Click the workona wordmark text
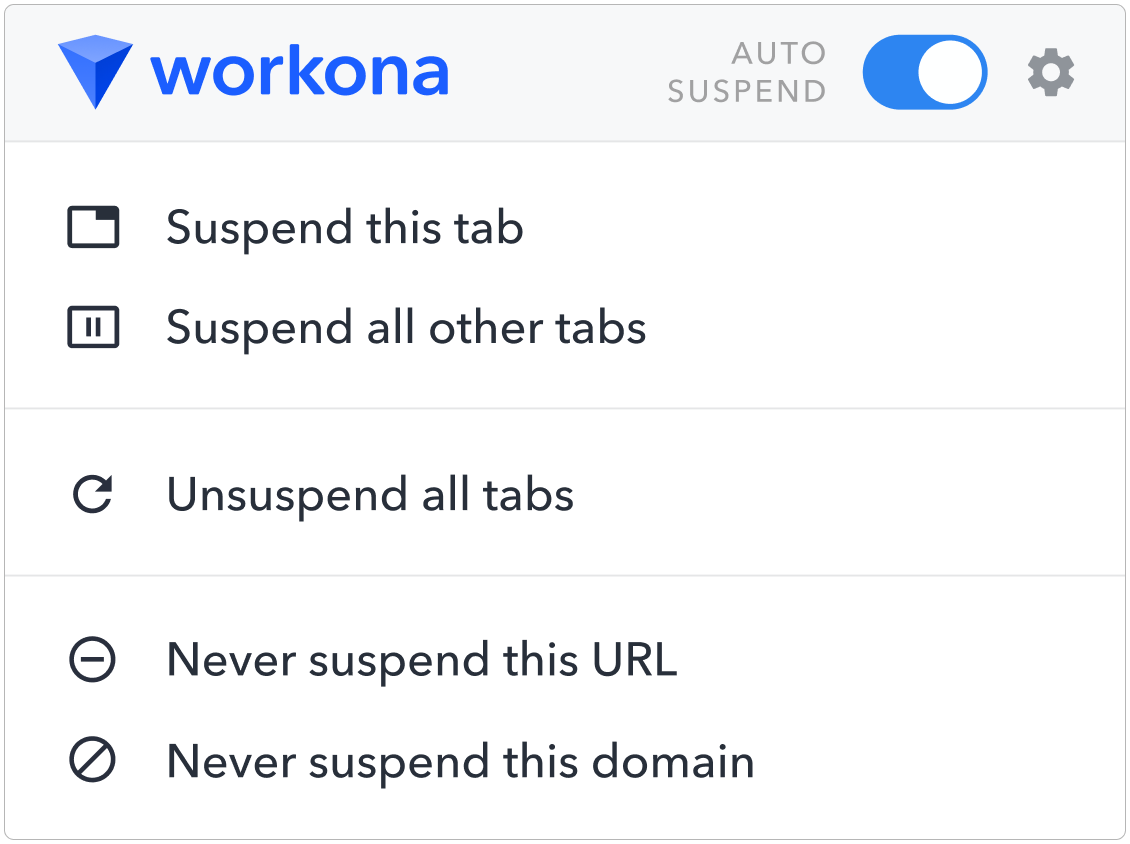The image size is (1130, 844). (300, 70)
